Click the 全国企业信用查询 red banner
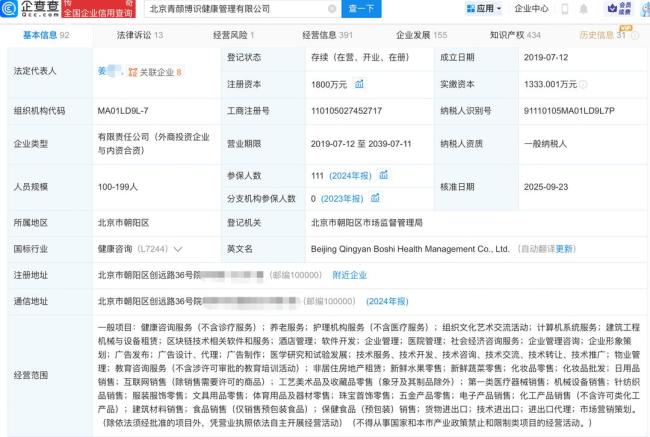The width and height of the screenshot is (650, 437). (98, 9)
